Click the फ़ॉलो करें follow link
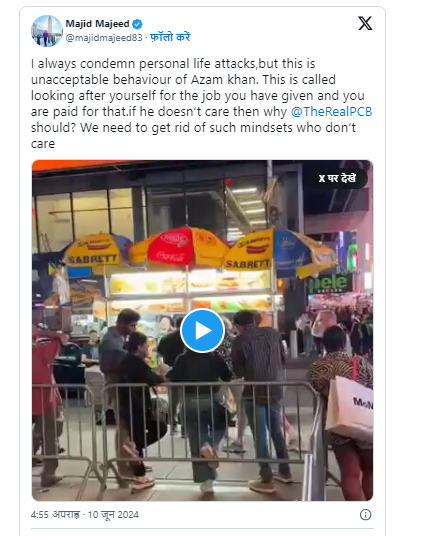 [x=170, y=37]
